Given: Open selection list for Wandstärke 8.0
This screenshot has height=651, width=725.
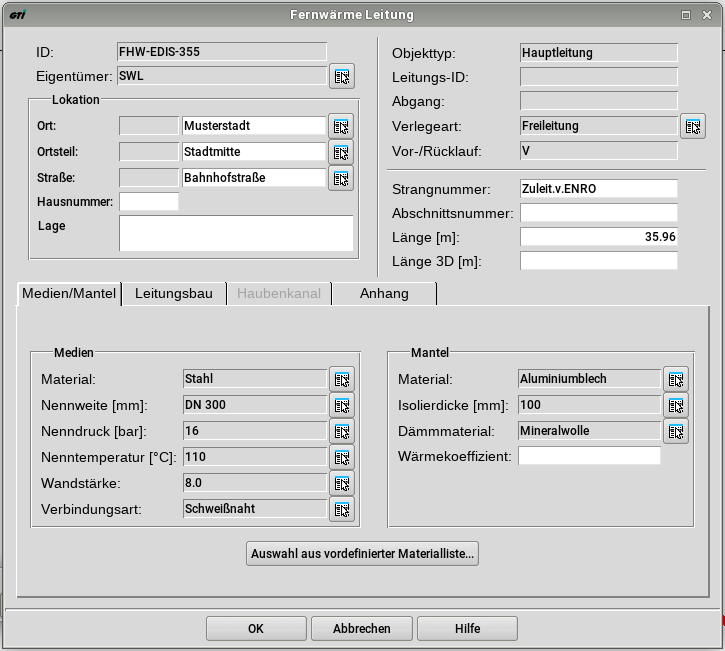Looking at the screenshot, I should 342,483.
